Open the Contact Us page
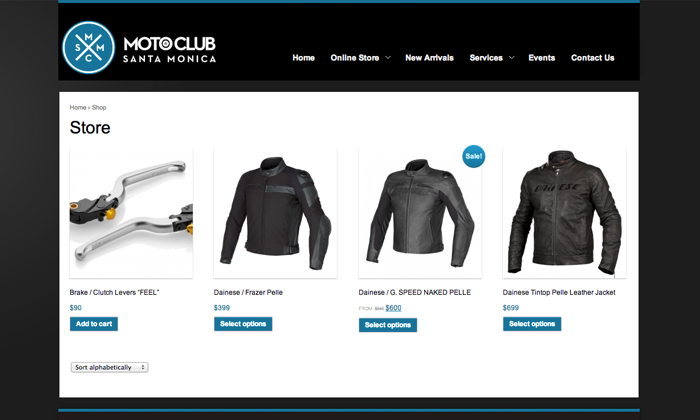 (x=592, y=58)
